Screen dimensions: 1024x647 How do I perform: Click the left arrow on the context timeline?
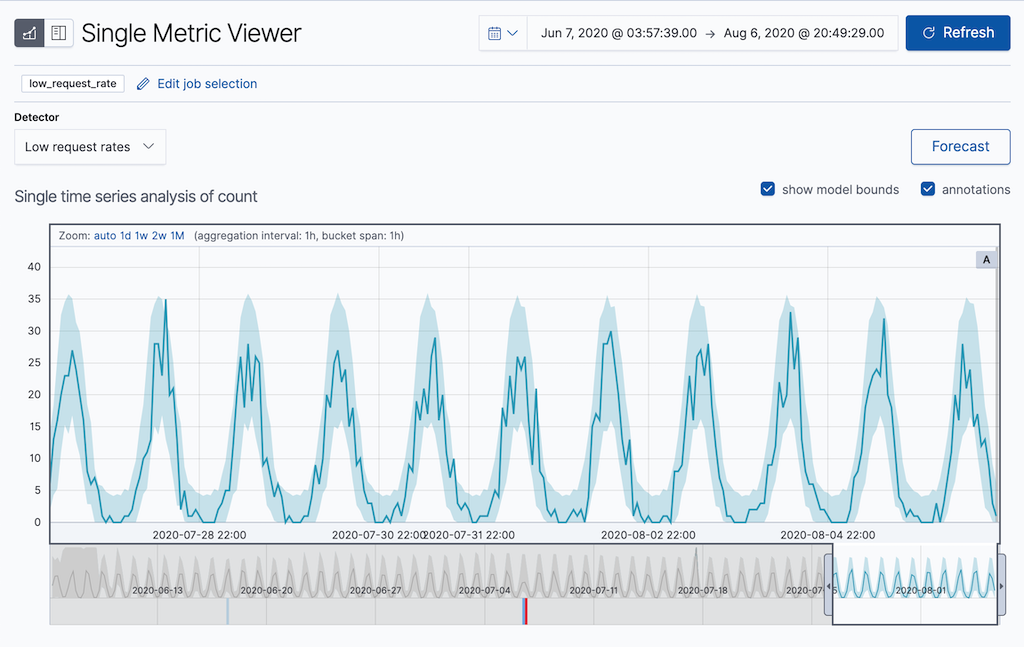point(827,585)
